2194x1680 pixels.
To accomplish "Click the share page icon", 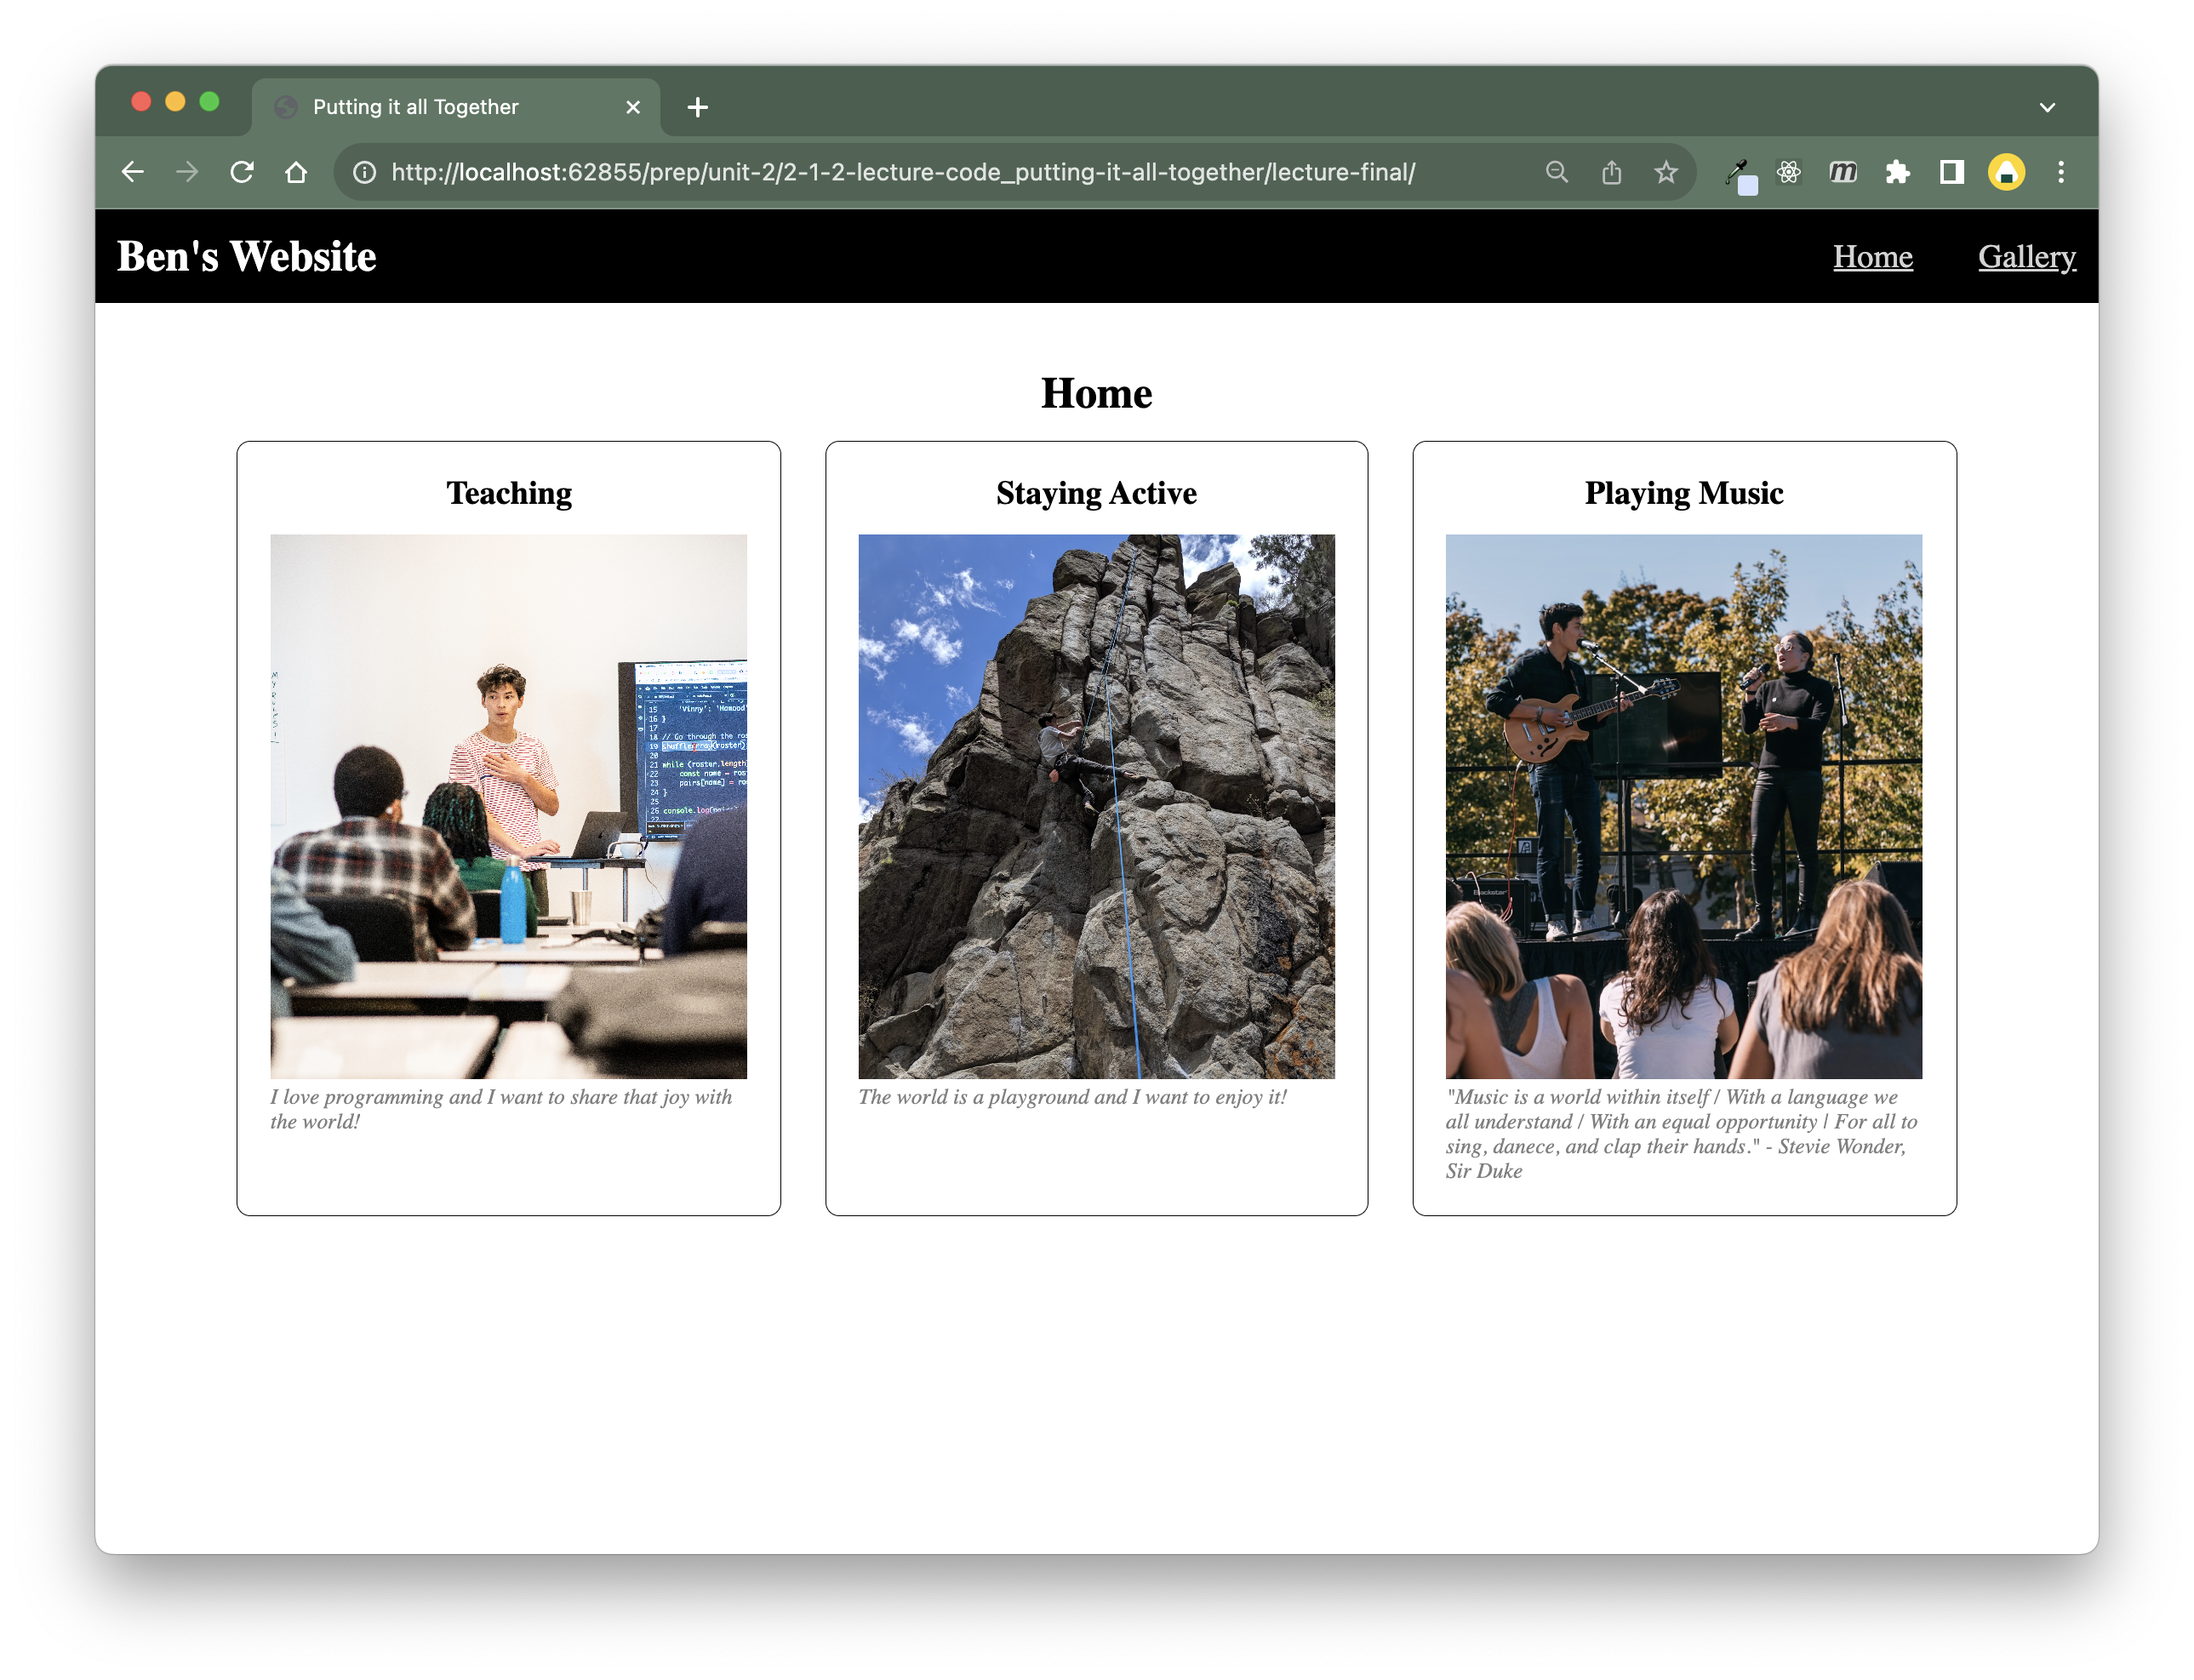I will [1611, 172].
